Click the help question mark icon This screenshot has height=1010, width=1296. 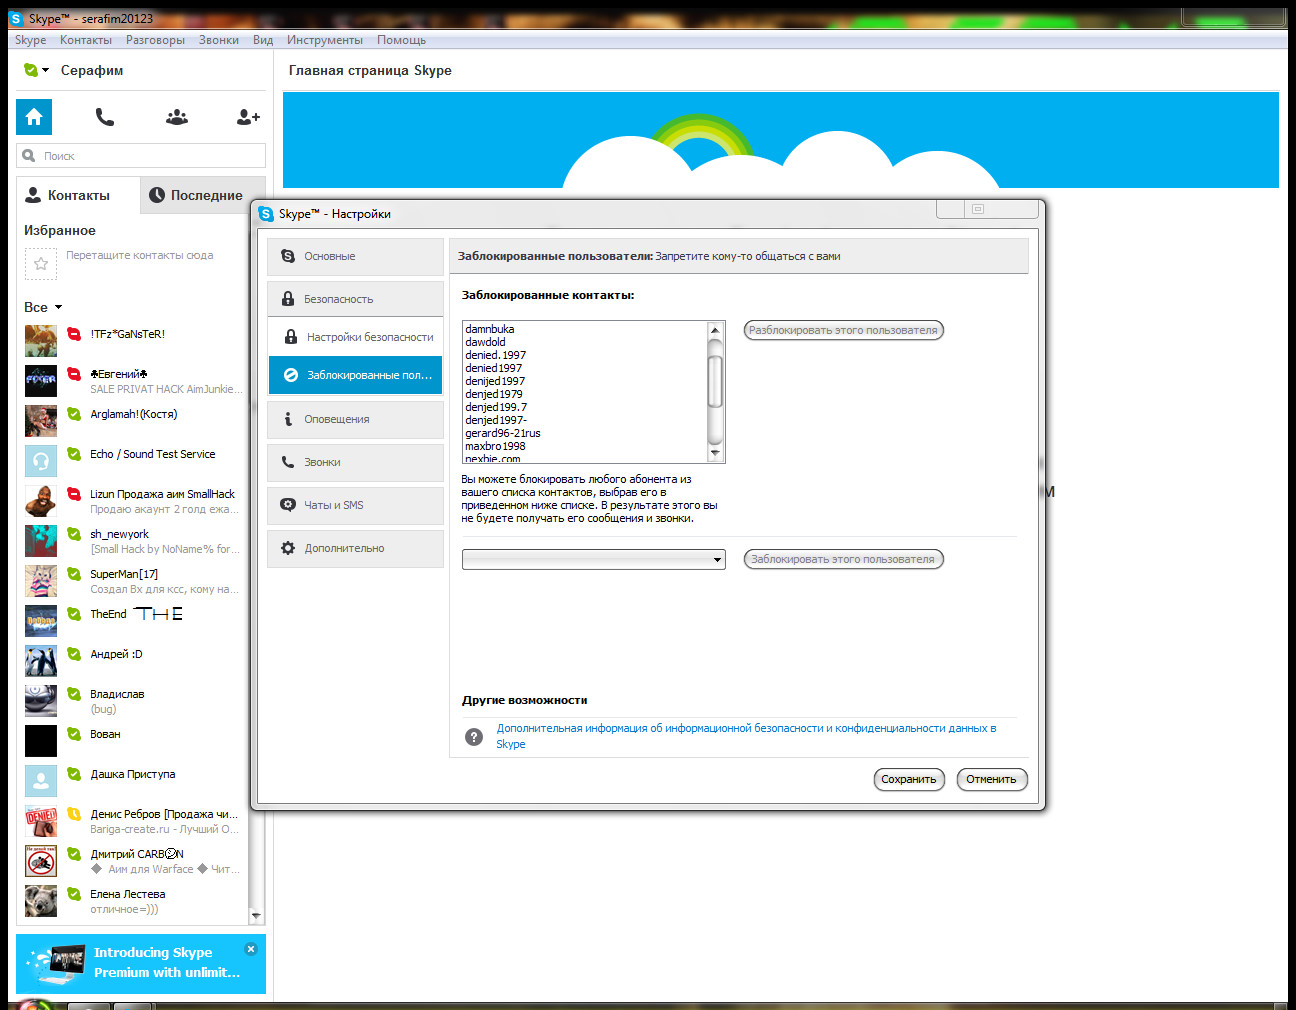coord(474,737)
